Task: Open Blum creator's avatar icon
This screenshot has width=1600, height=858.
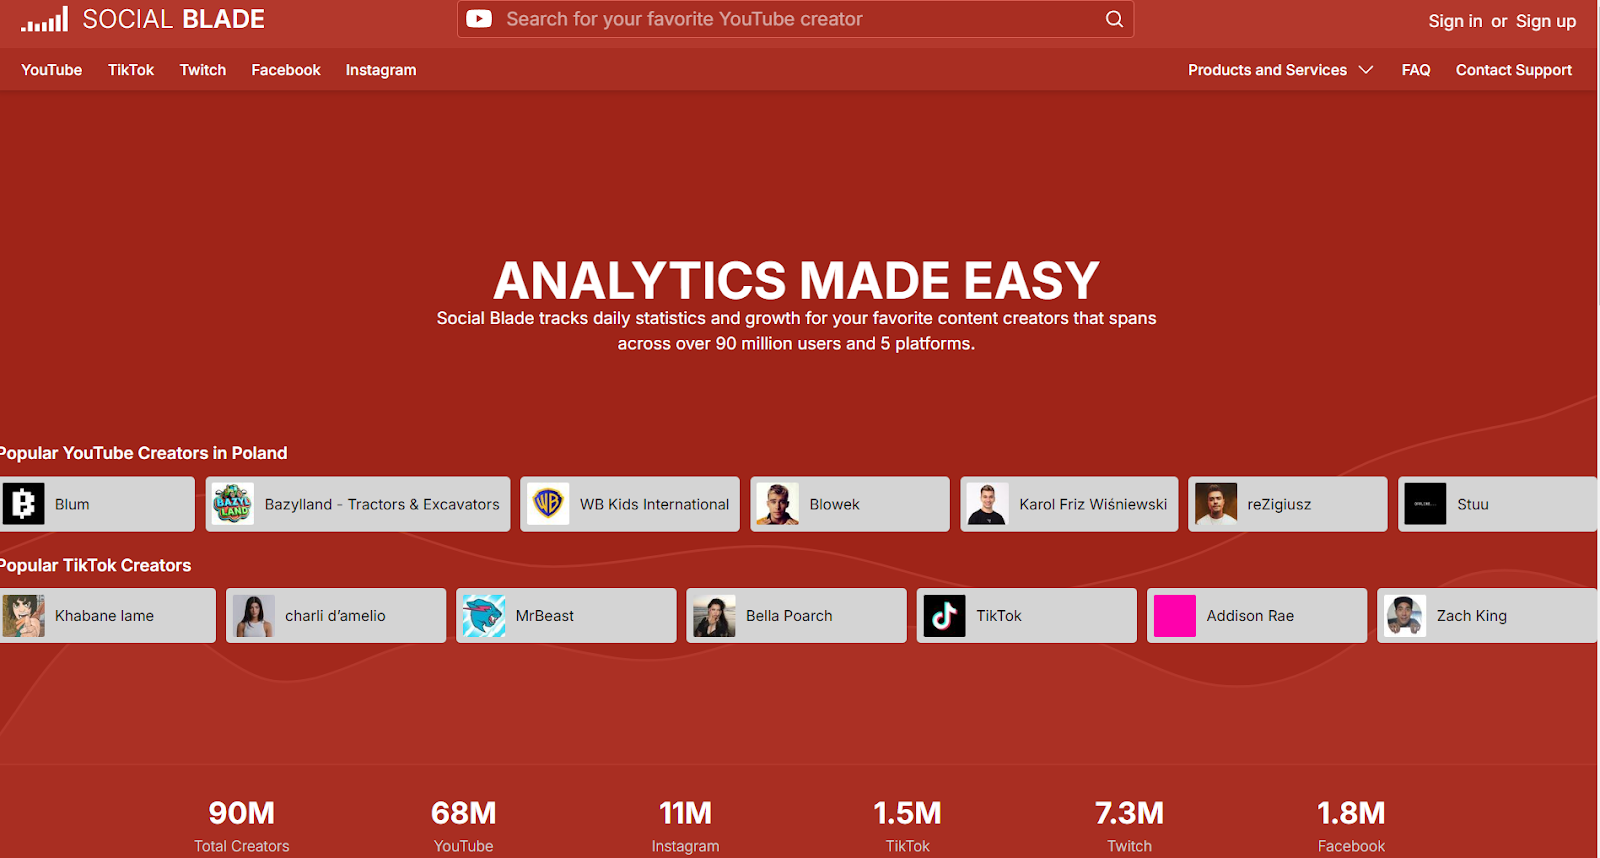Action: [x=24, y=504]
